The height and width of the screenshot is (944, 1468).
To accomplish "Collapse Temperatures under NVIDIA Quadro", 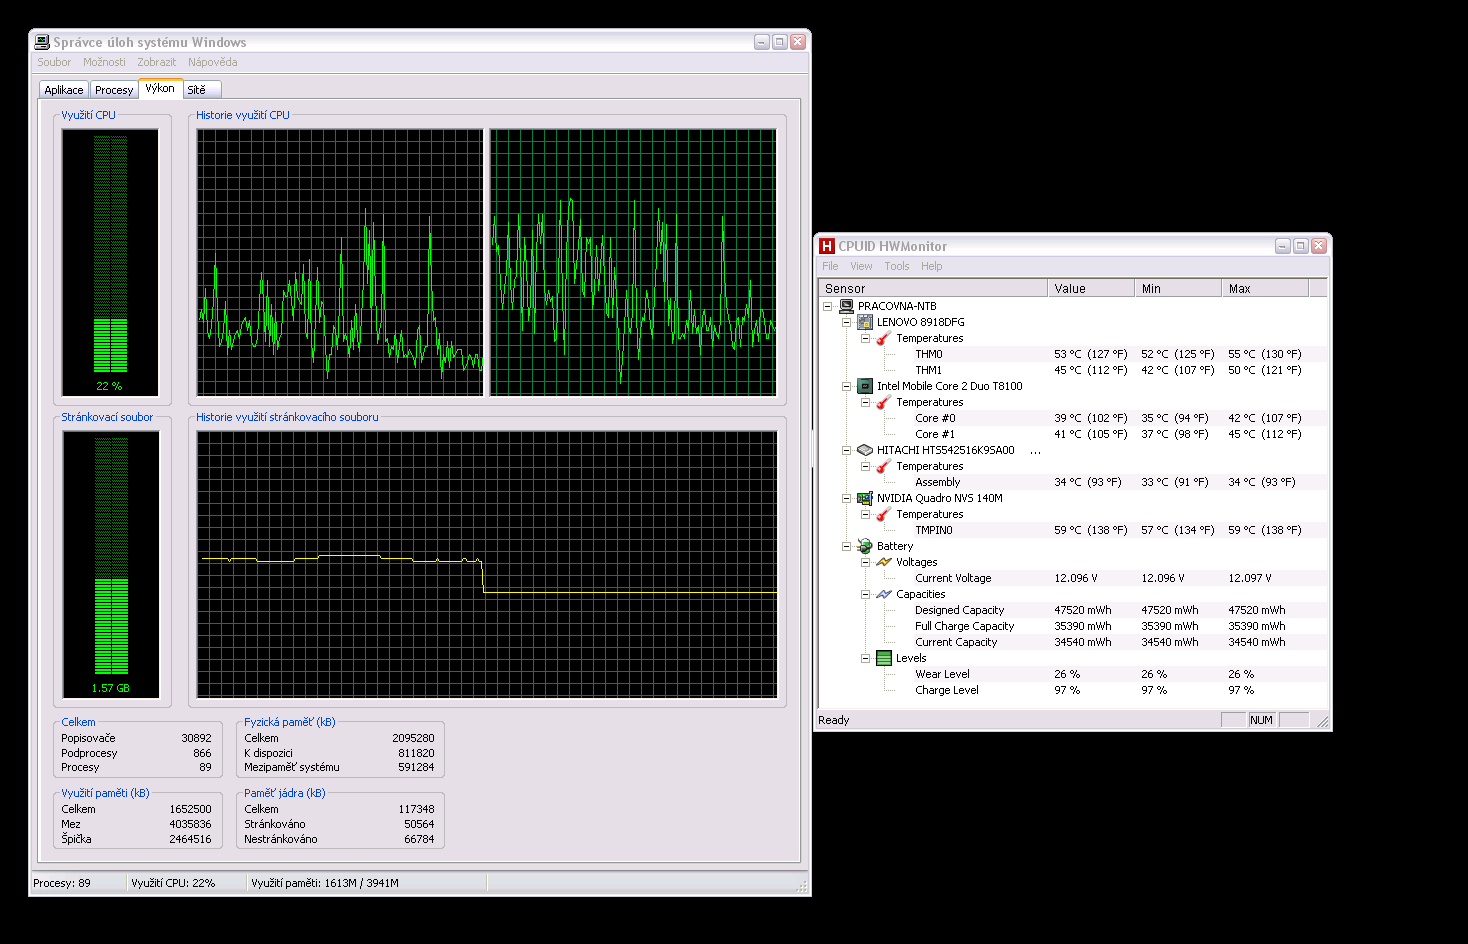I will pos(865,514).
